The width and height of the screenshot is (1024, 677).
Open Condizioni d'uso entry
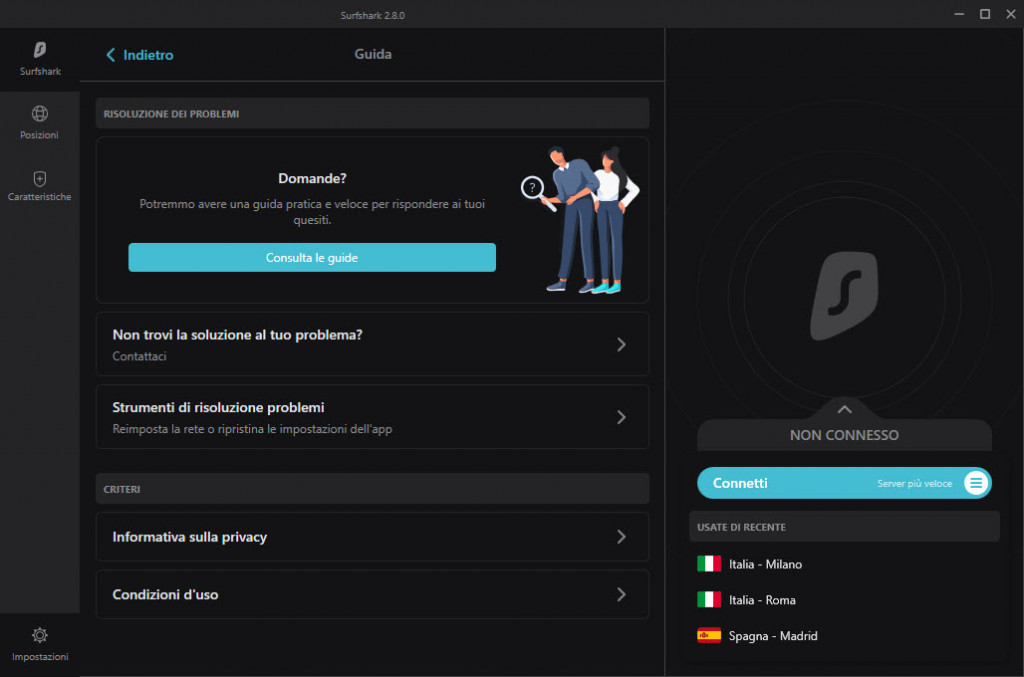coord(372,595)
